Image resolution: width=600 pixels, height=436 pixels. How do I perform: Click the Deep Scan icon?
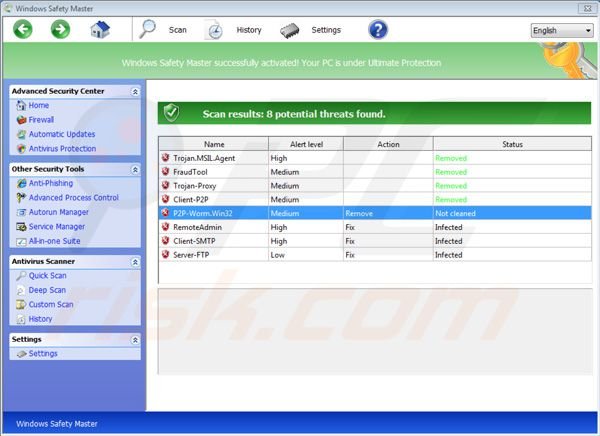[x=21, y=291]
